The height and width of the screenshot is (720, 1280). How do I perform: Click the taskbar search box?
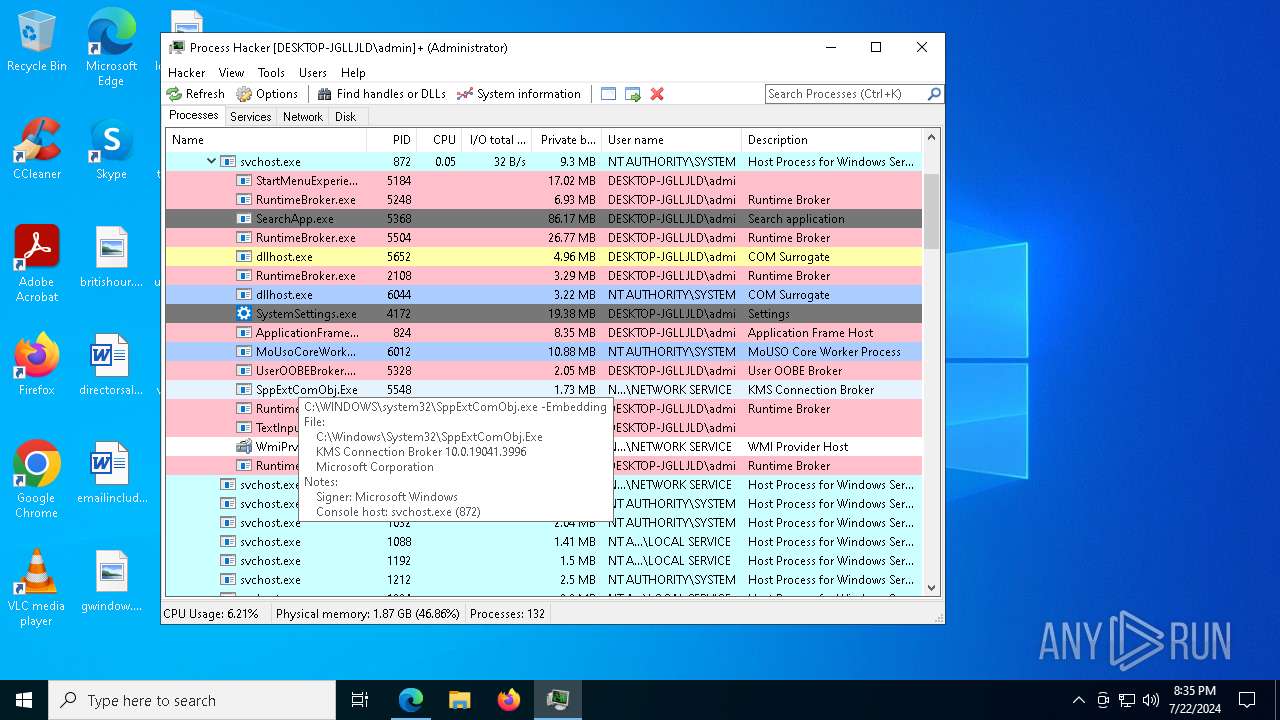192,700
